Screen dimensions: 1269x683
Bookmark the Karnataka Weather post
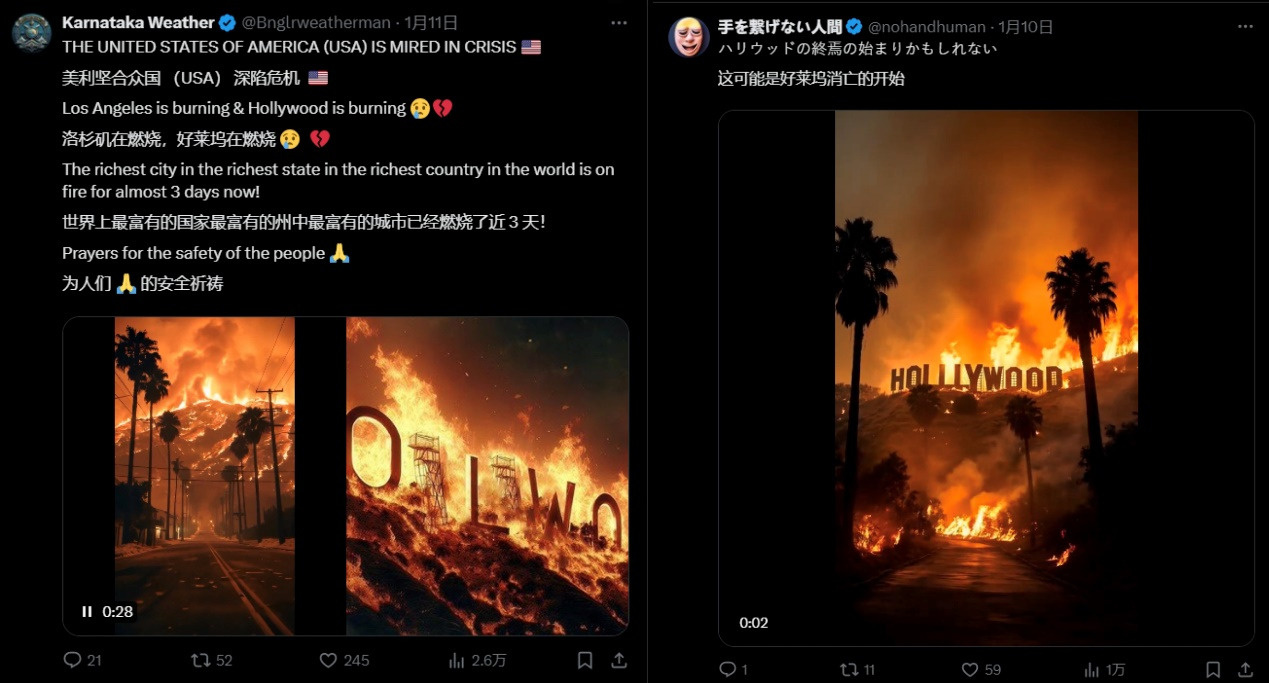coord(585,660)
